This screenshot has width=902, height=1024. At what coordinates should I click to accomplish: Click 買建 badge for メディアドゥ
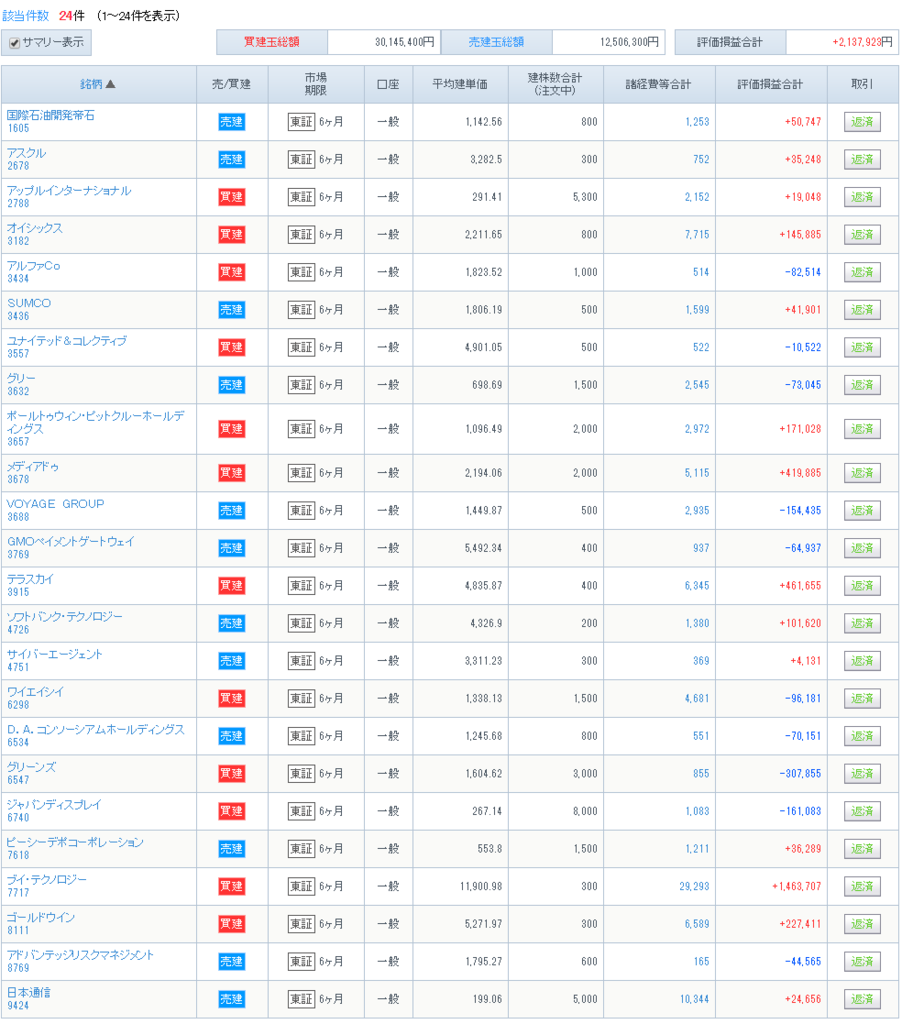[232, 473]
